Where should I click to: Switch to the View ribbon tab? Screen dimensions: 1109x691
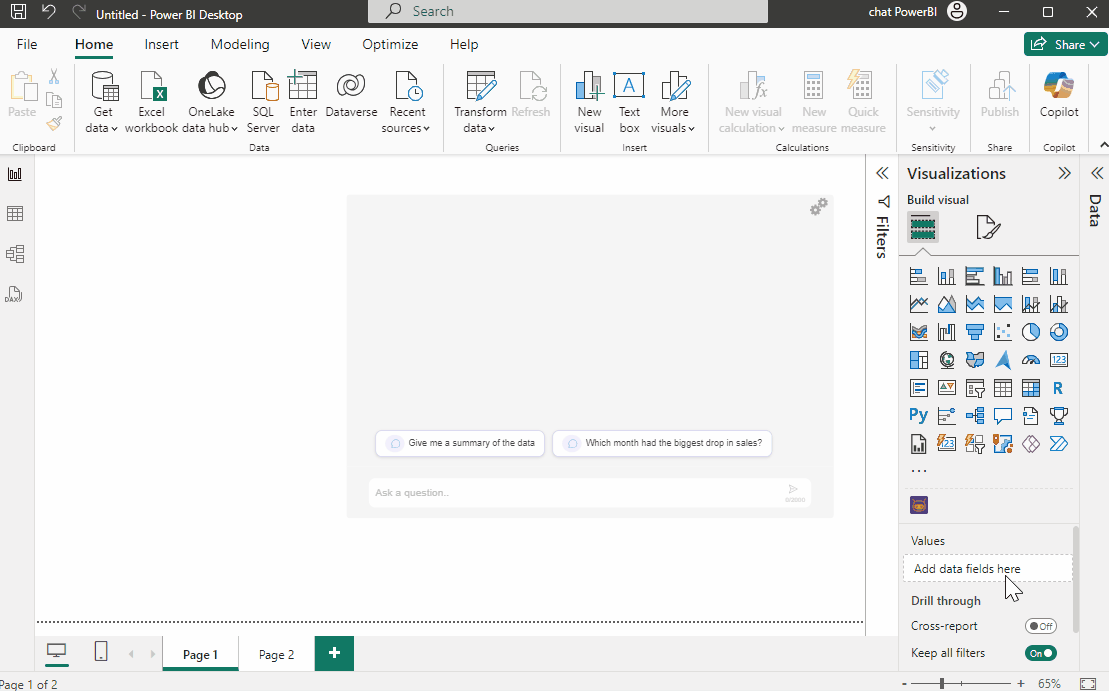[315, 44]
